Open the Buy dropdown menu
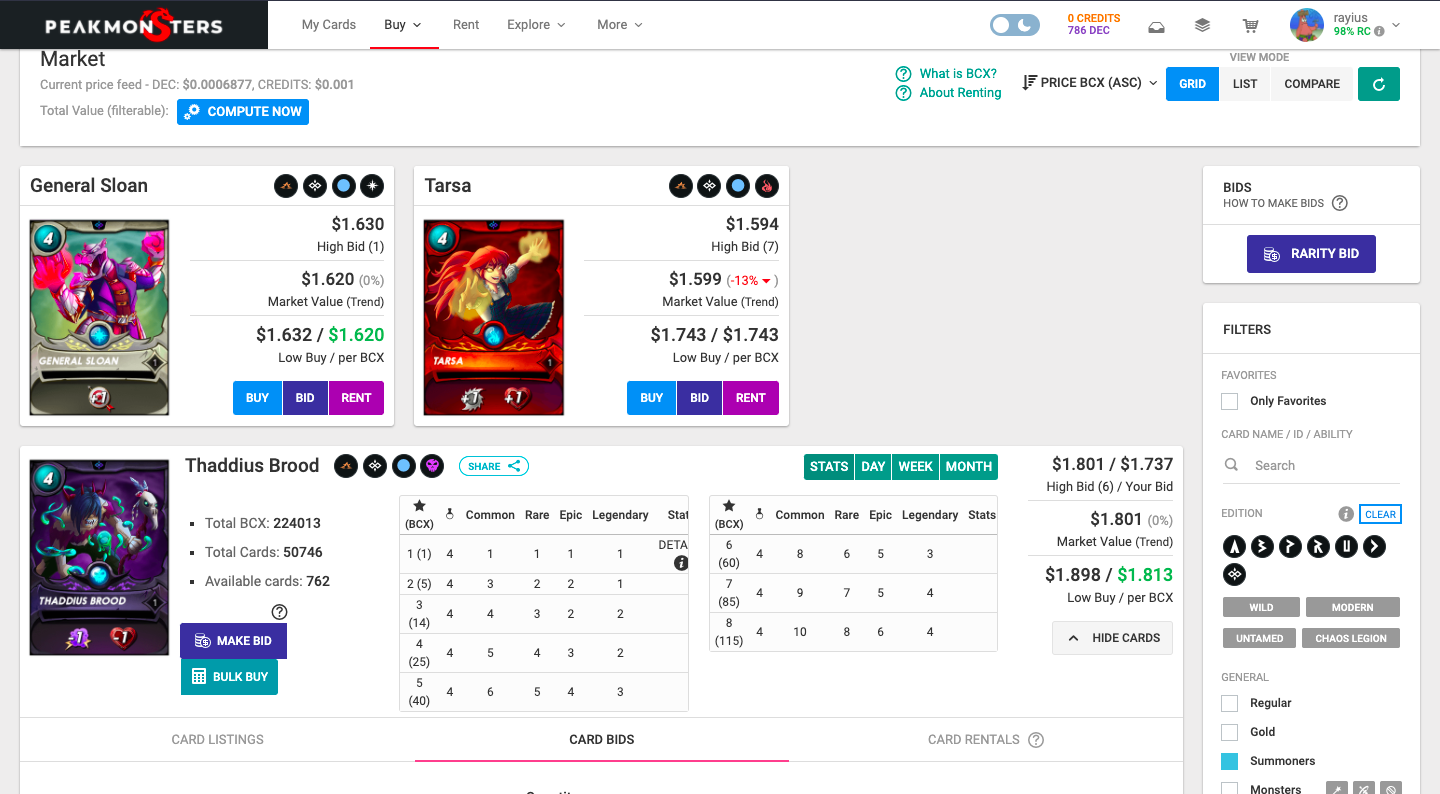Screen dimensions: 1440x794 tap(403, 25)
